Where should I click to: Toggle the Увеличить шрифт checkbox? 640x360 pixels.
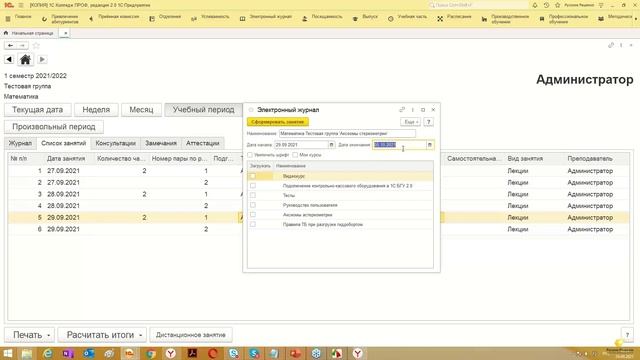pyautogui.click(x=250, y=155)
